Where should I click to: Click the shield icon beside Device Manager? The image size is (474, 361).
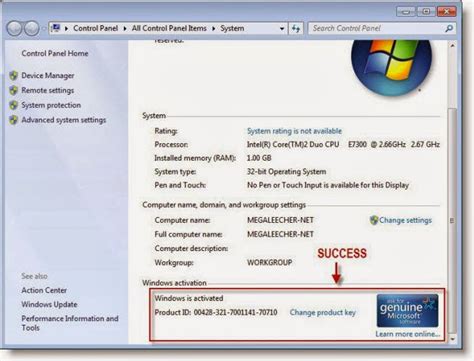click(14, 76)
